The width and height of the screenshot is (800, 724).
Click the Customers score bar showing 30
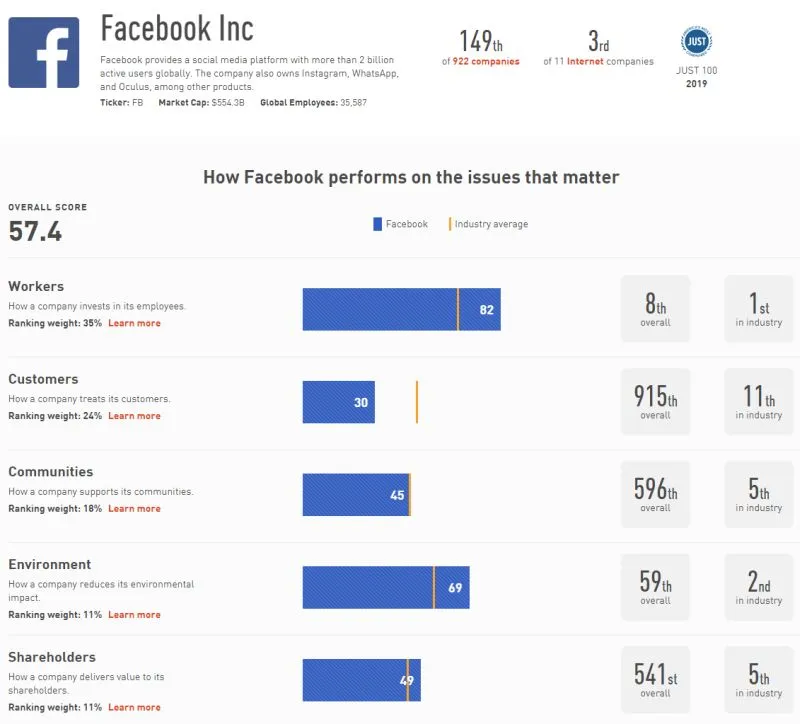pos(338,402)
